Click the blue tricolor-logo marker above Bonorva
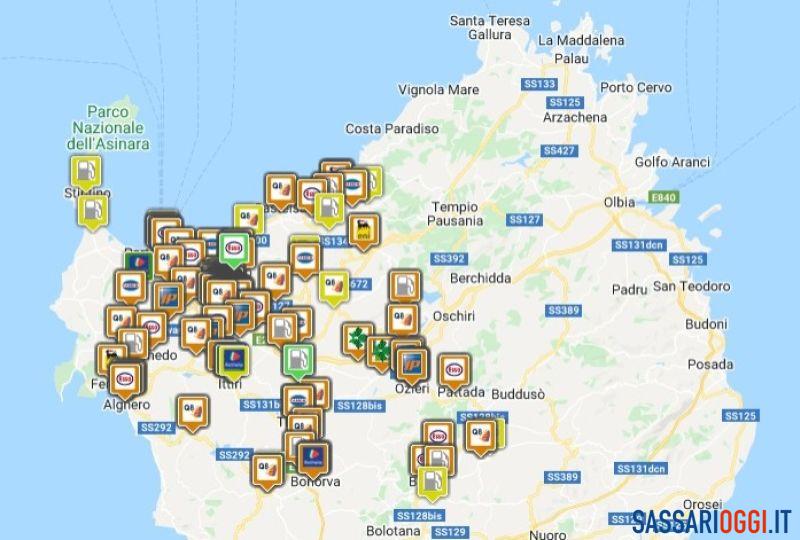This screenshot has height=540, width=800. pos(312,458)
